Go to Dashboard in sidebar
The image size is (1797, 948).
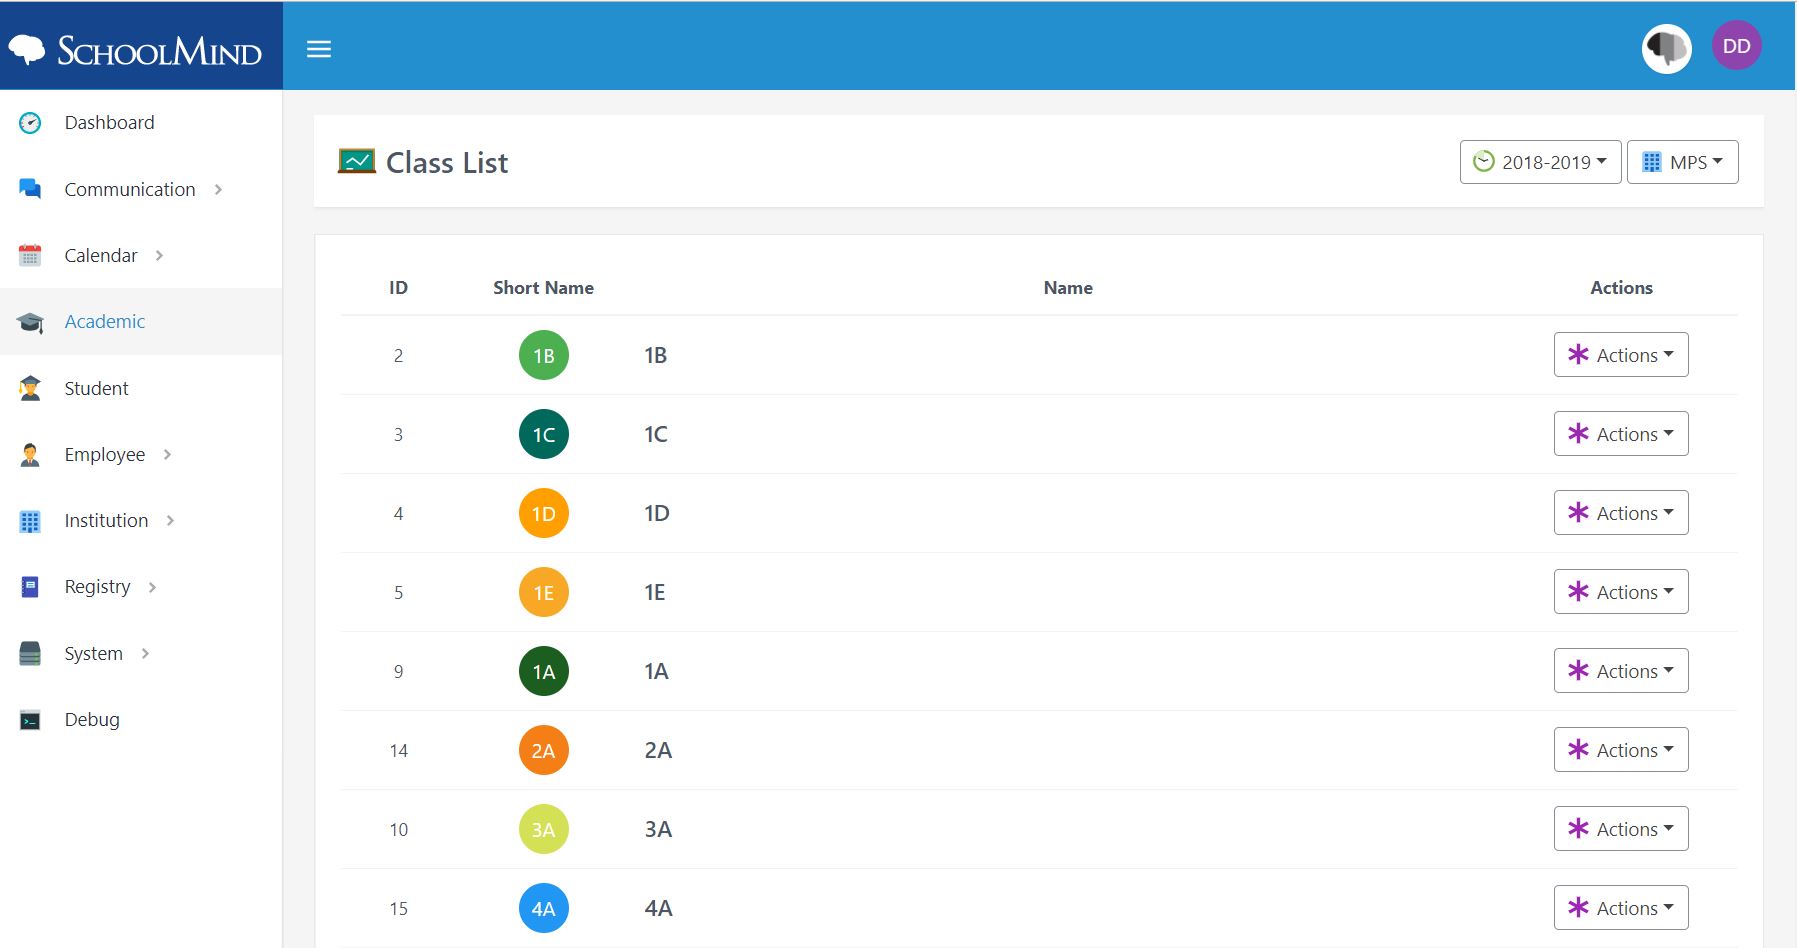pos(141,123)
